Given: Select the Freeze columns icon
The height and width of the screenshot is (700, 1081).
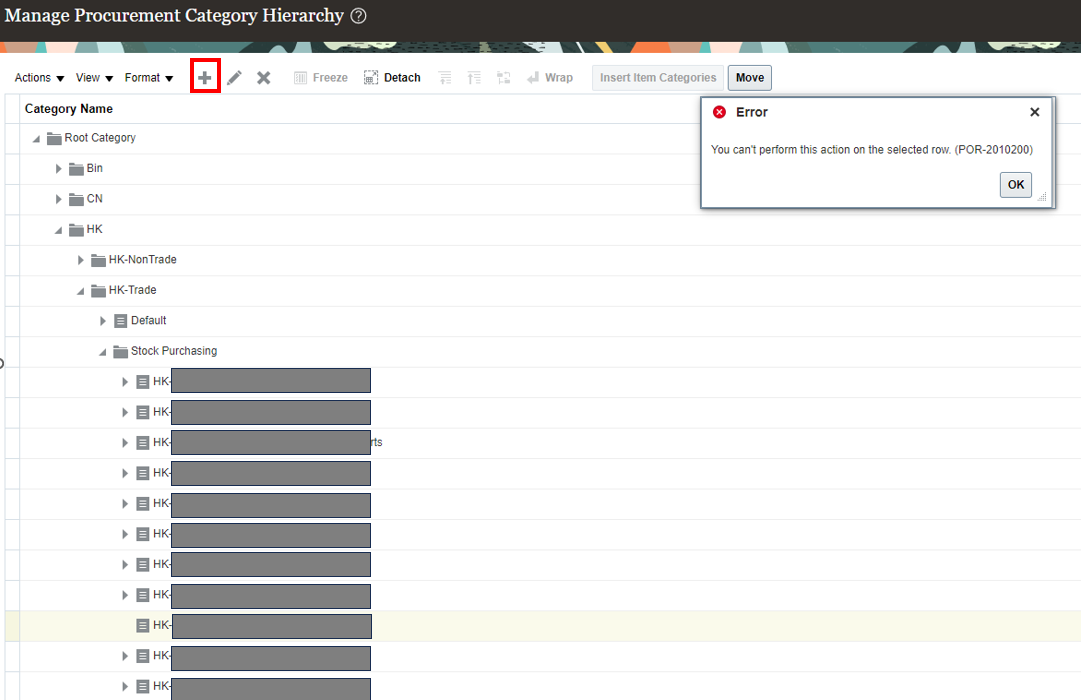Looking at the screenshot, I should coord(303,76).
